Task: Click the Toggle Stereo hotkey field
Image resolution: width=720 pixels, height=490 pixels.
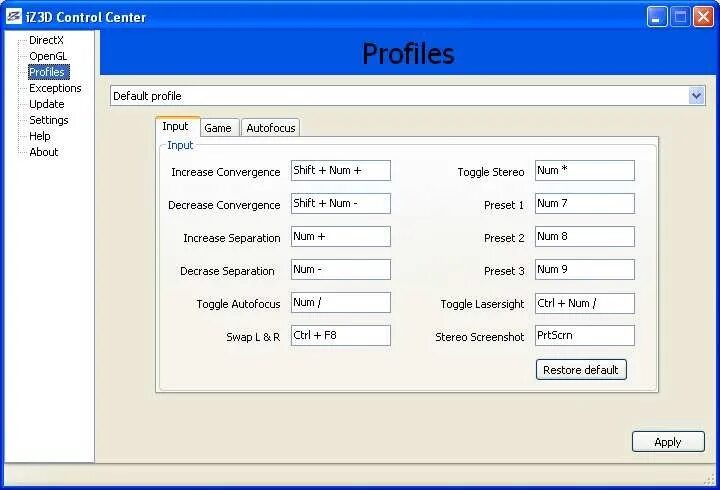Action: (x=585, y=170)
